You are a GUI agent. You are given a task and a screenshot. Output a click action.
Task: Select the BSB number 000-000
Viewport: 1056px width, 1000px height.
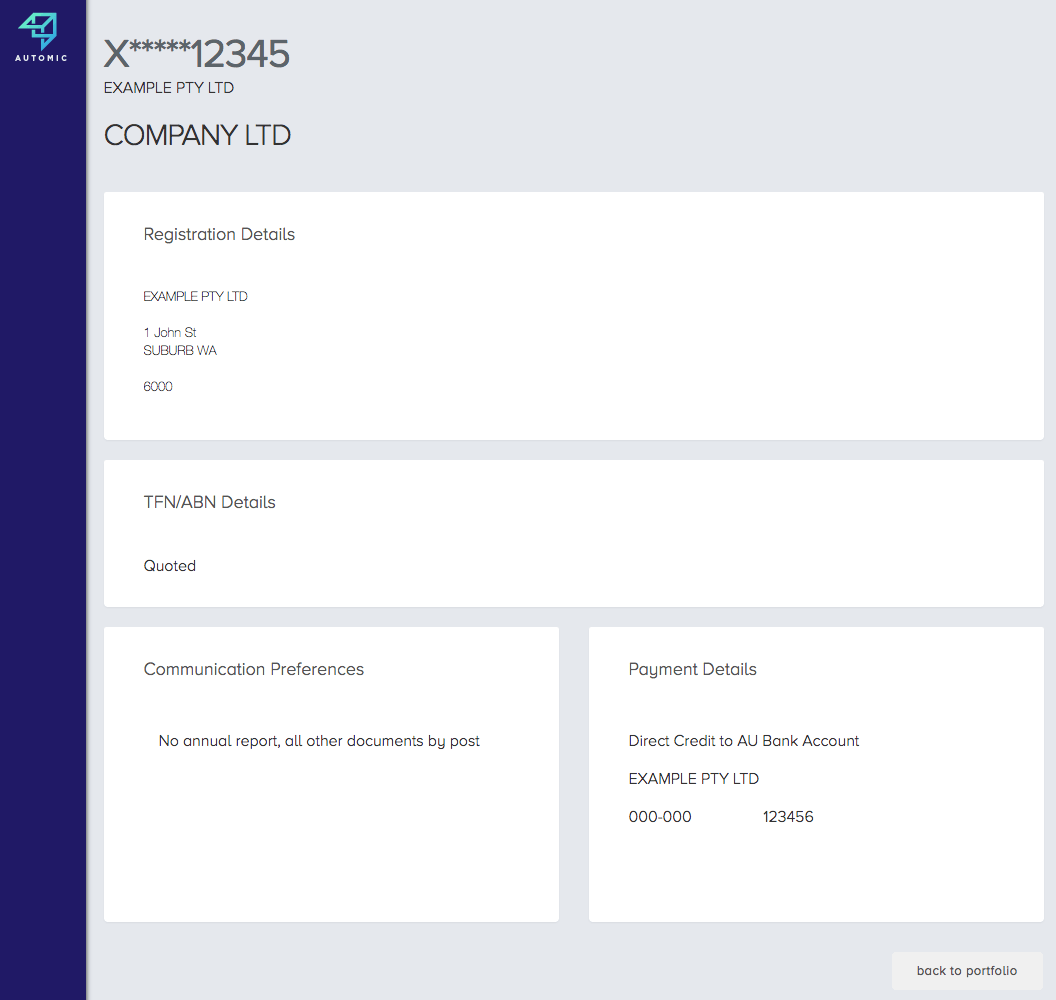(660, 817)
